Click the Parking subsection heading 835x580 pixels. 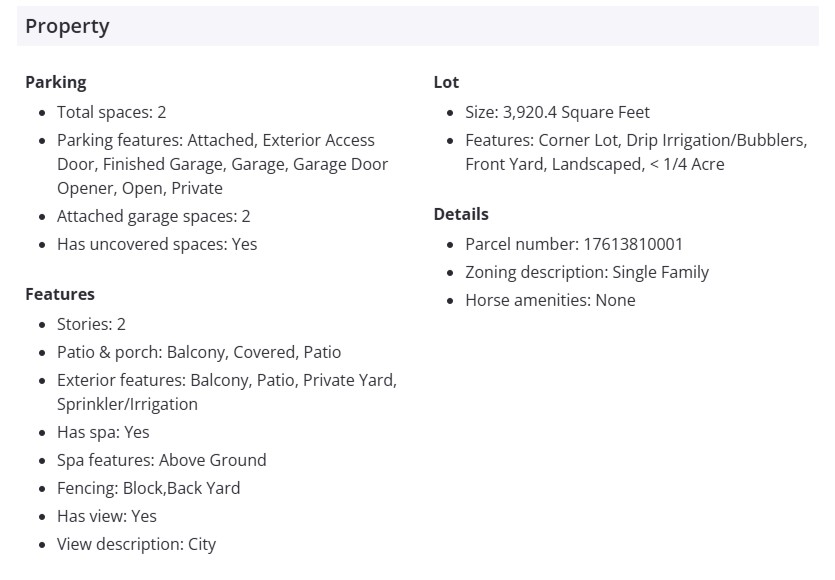coord(56,82)
